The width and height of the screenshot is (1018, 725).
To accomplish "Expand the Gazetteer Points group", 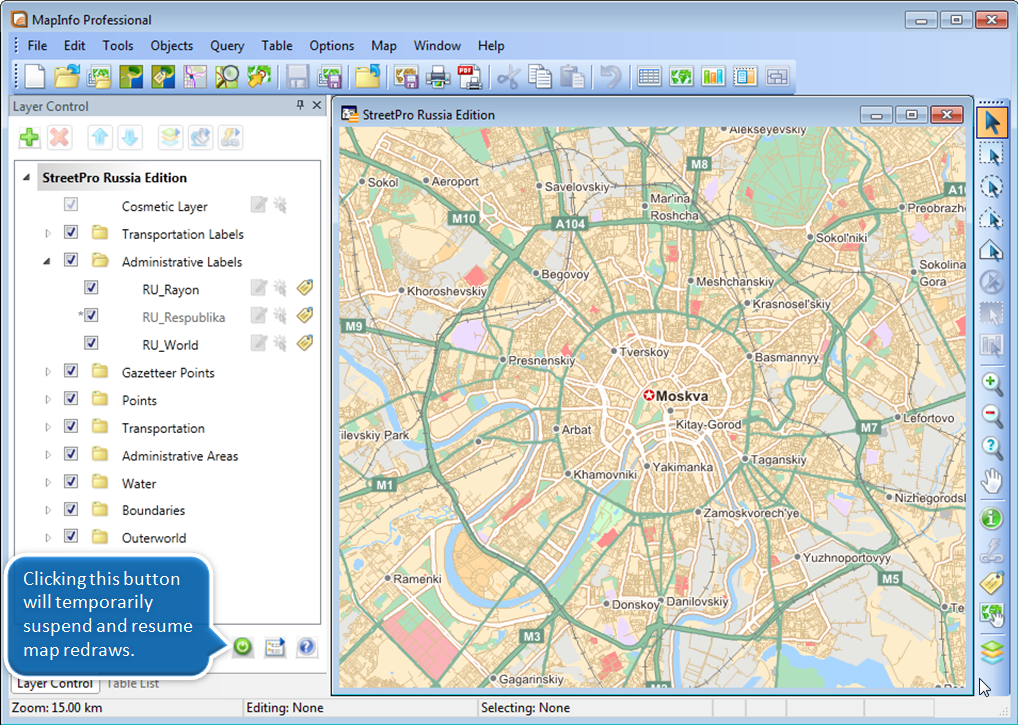I will coord(47,372).
